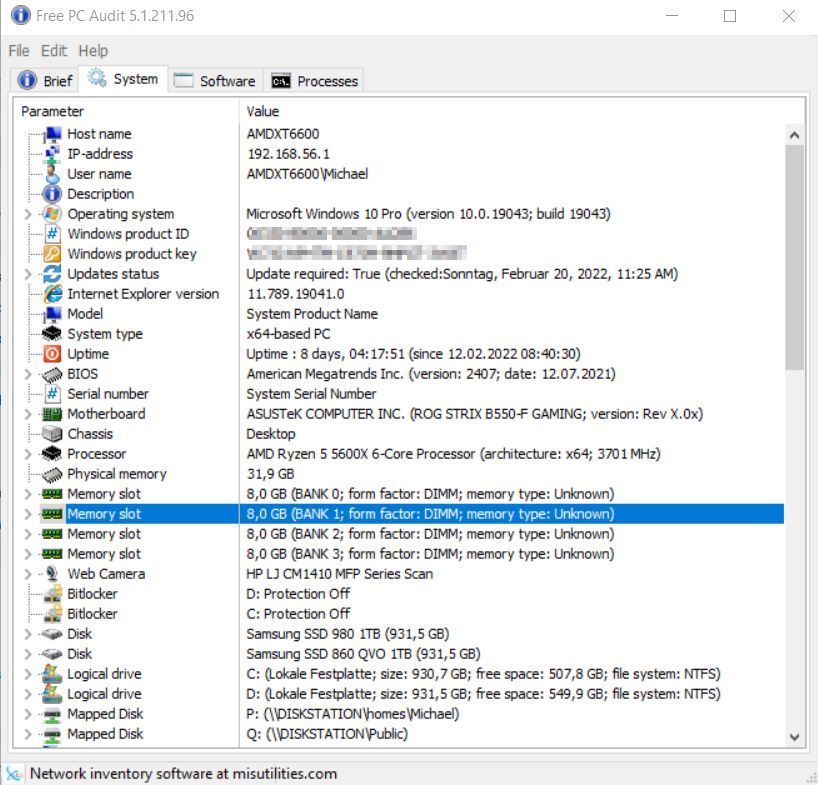Click the first Bitlocker lock icon
Screen dimensions: 818x785
tap(52, 594)
